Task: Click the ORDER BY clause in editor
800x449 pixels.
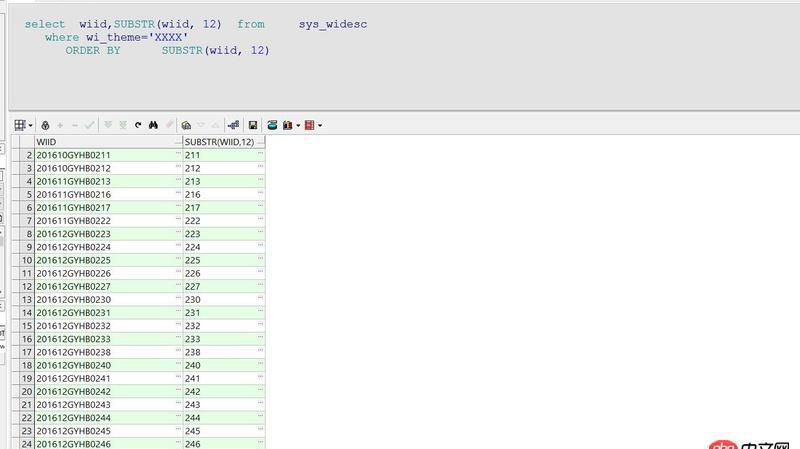Action: 93,51
